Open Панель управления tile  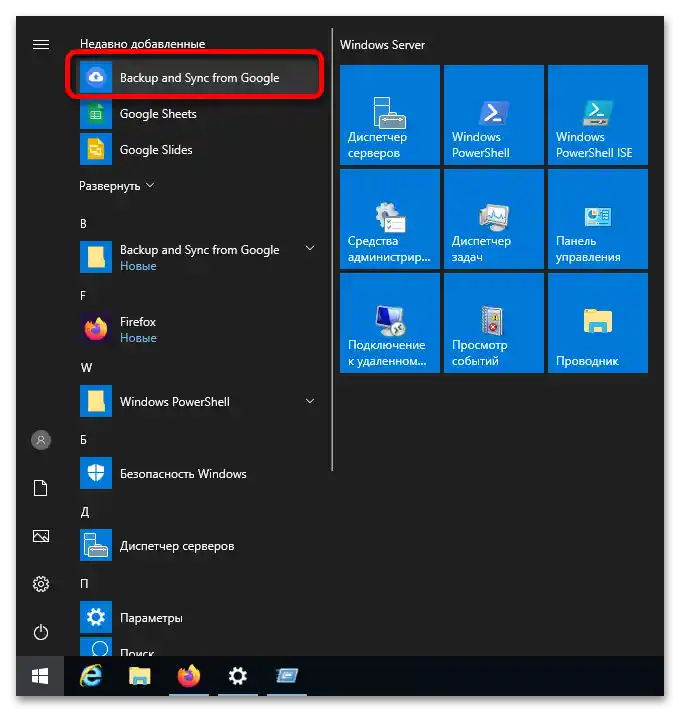(598, 219)
